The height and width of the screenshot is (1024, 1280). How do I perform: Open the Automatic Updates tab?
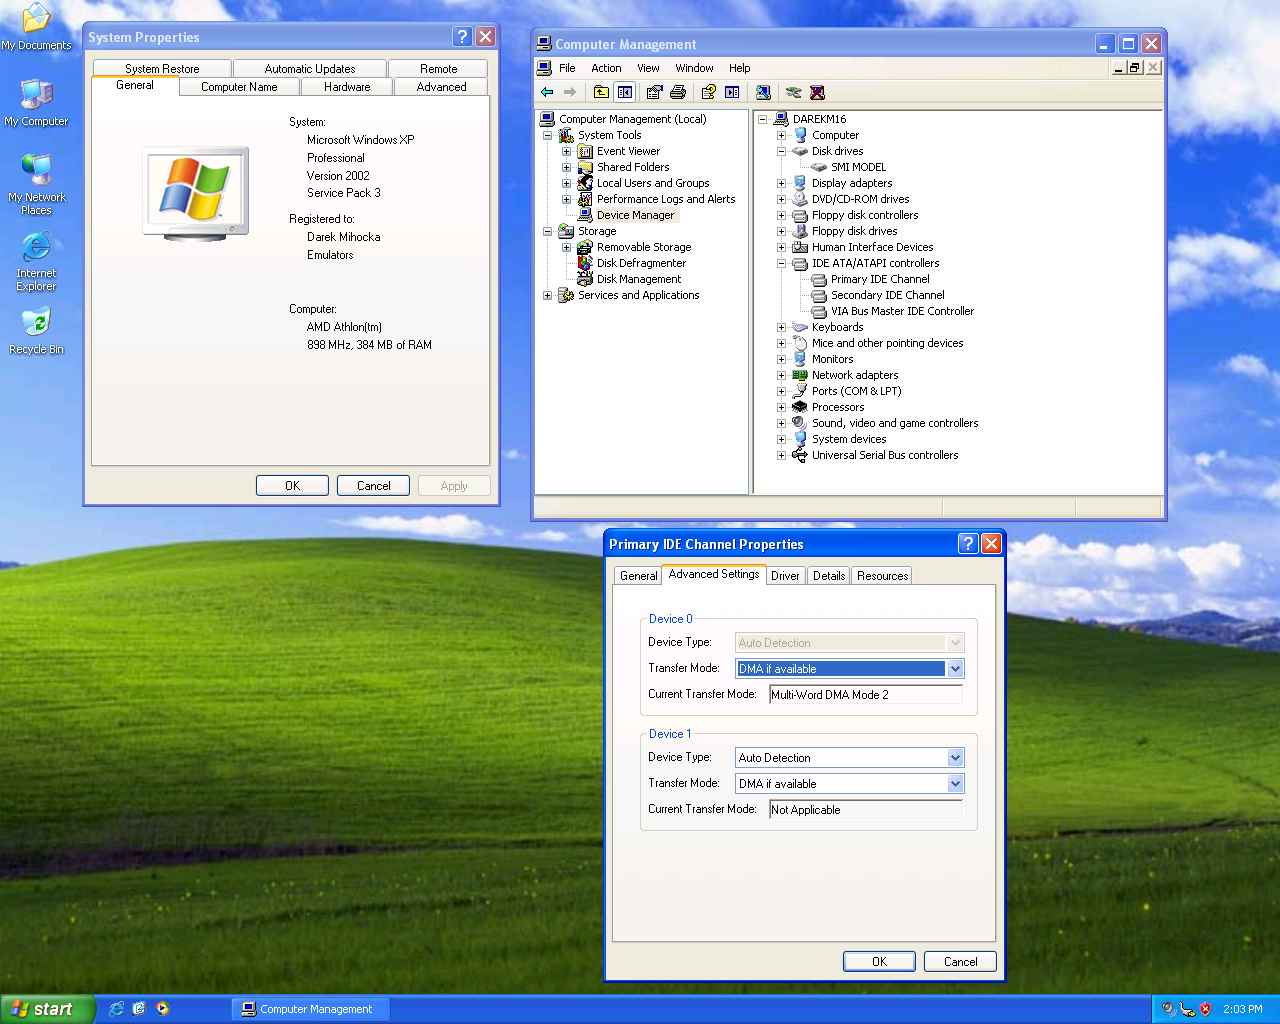[x=310, y=69]
